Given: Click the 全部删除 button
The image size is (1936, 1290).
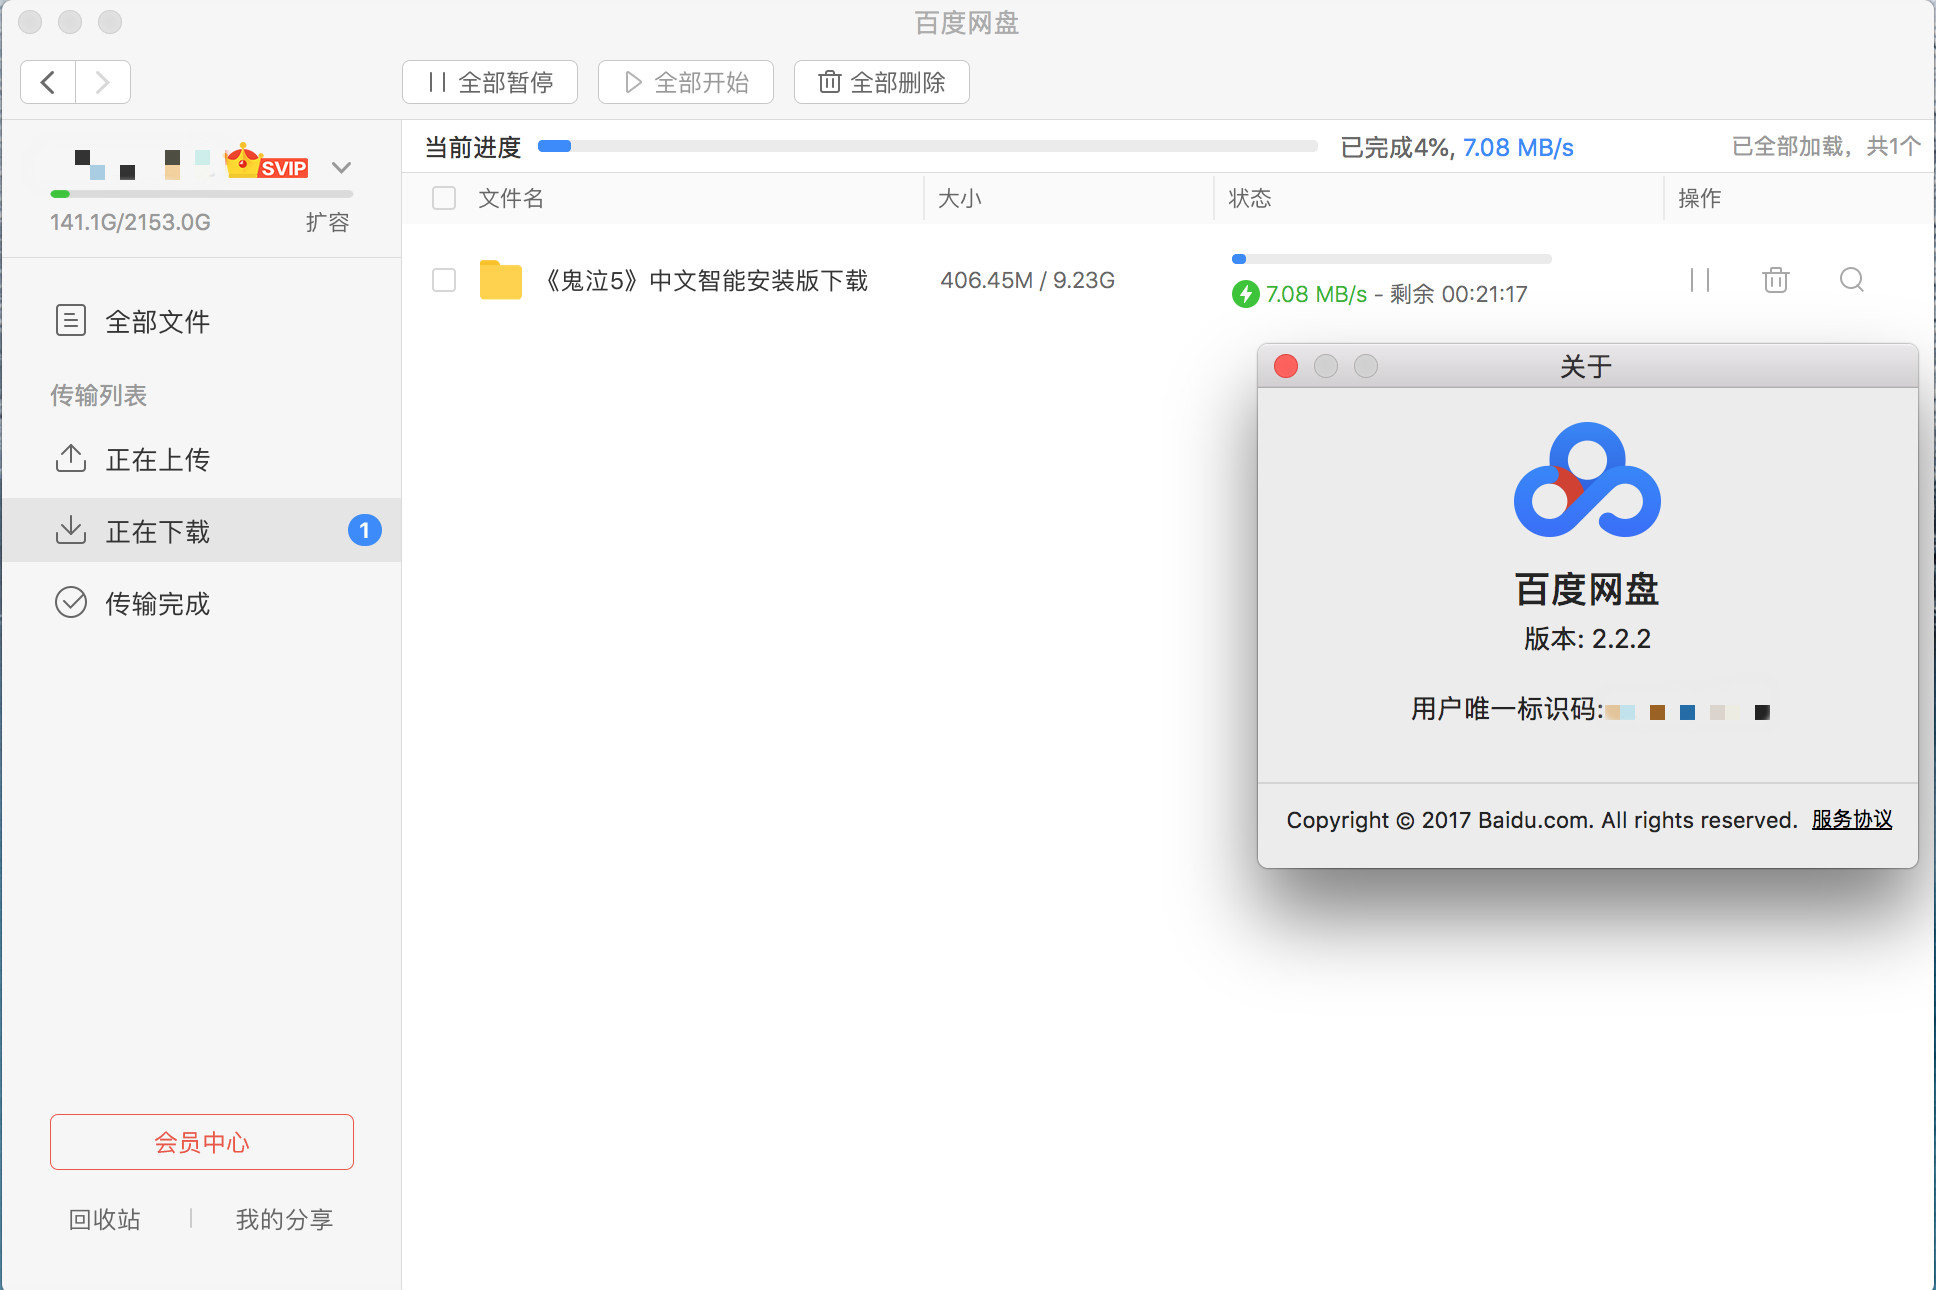Looking at the screenshot, I should pos(881,82).
